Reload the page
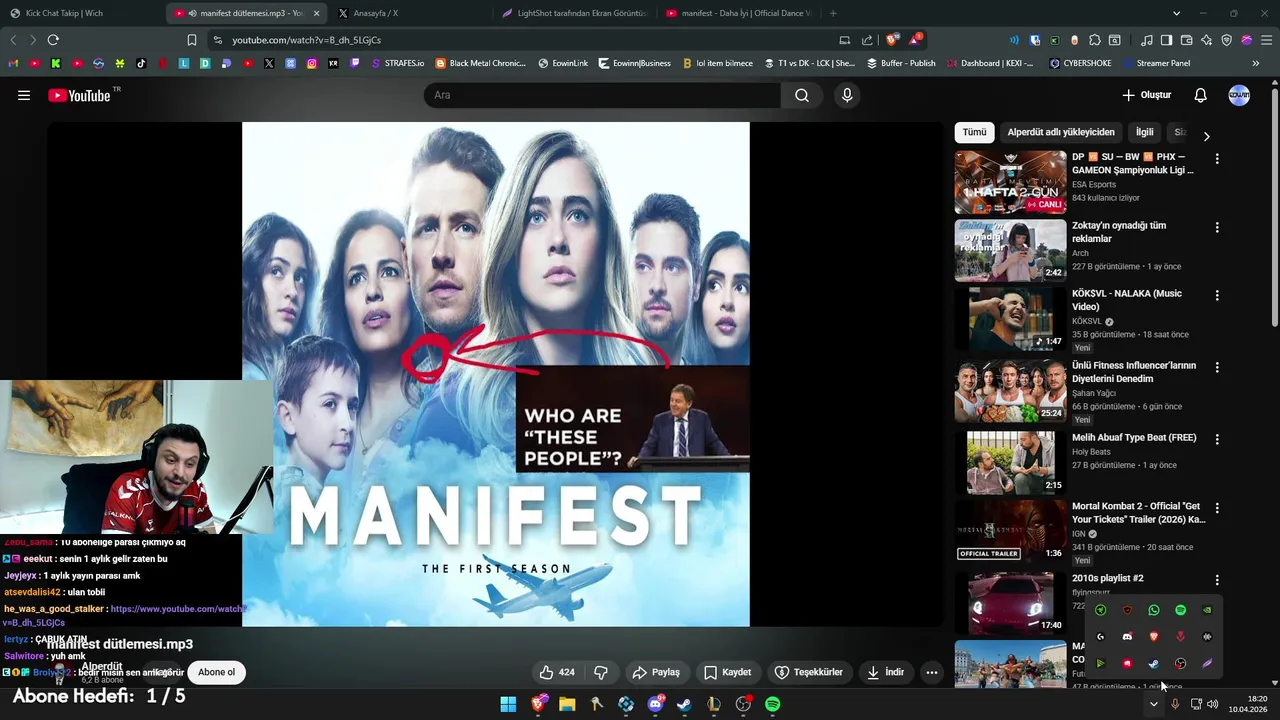The image size is (1280, 720). [x=53, y=40]
